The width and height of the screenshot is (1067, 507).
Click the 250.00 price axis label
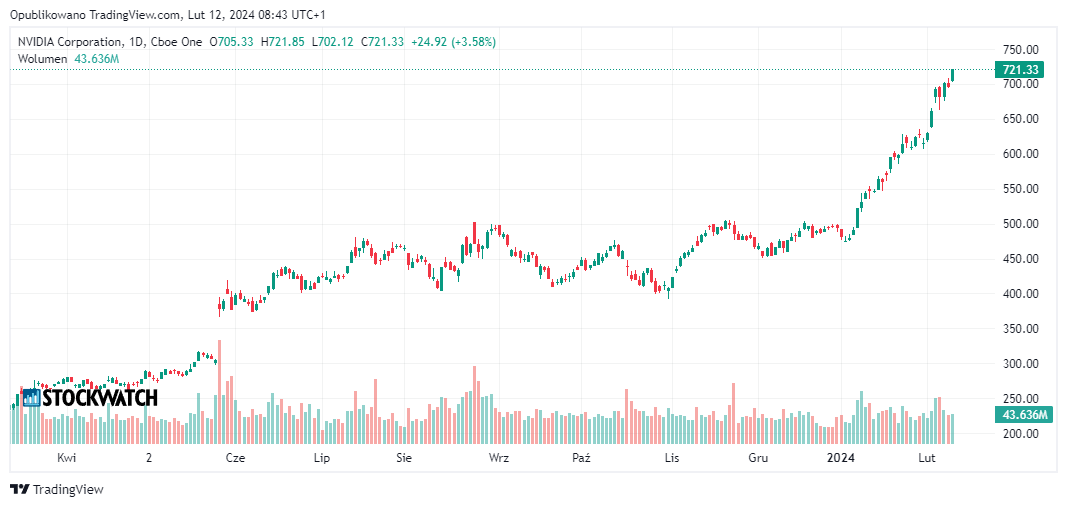[1021, 399]
